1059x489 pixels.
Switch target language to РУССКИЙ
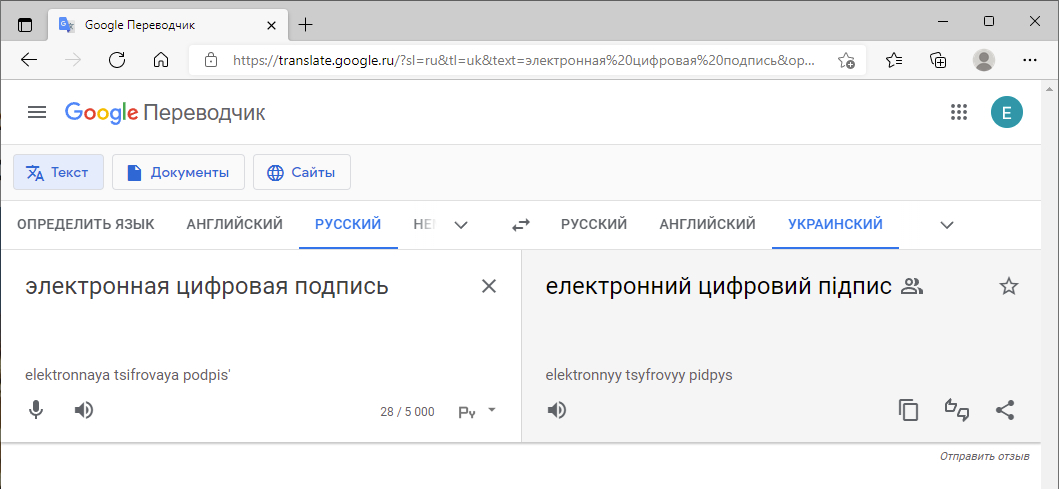pyautogui.click(x=594, y=224)
